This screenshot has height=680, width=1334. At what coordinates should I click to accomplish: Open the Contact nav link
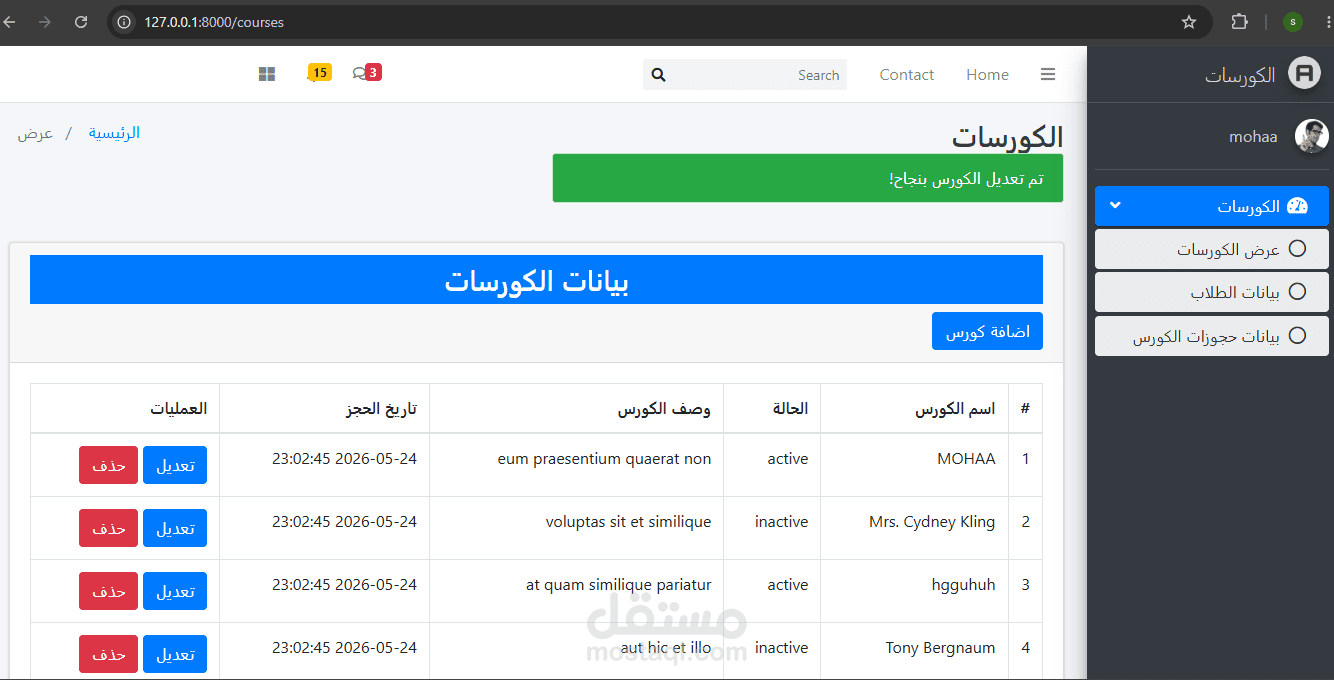(x=907, y=74)
